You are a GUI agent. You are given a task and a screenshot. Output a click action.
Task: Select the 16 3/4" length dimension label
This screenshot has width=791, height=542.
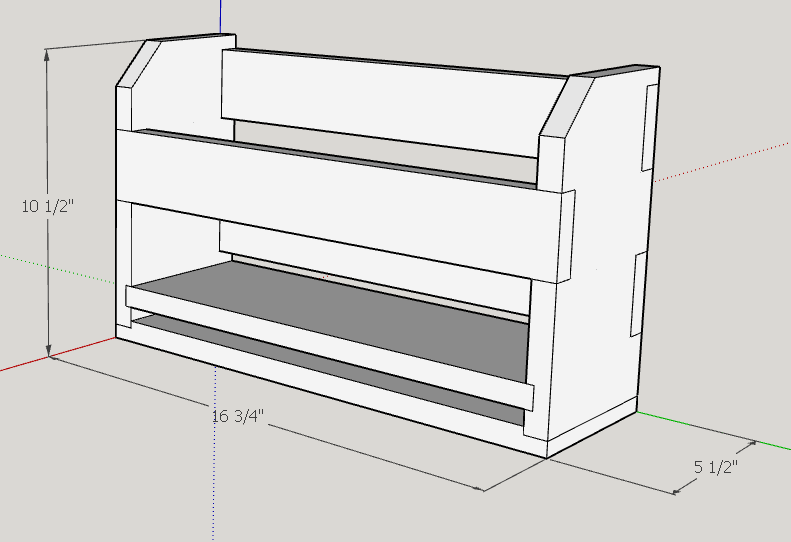pyautogui.click(x=238, y=416)
